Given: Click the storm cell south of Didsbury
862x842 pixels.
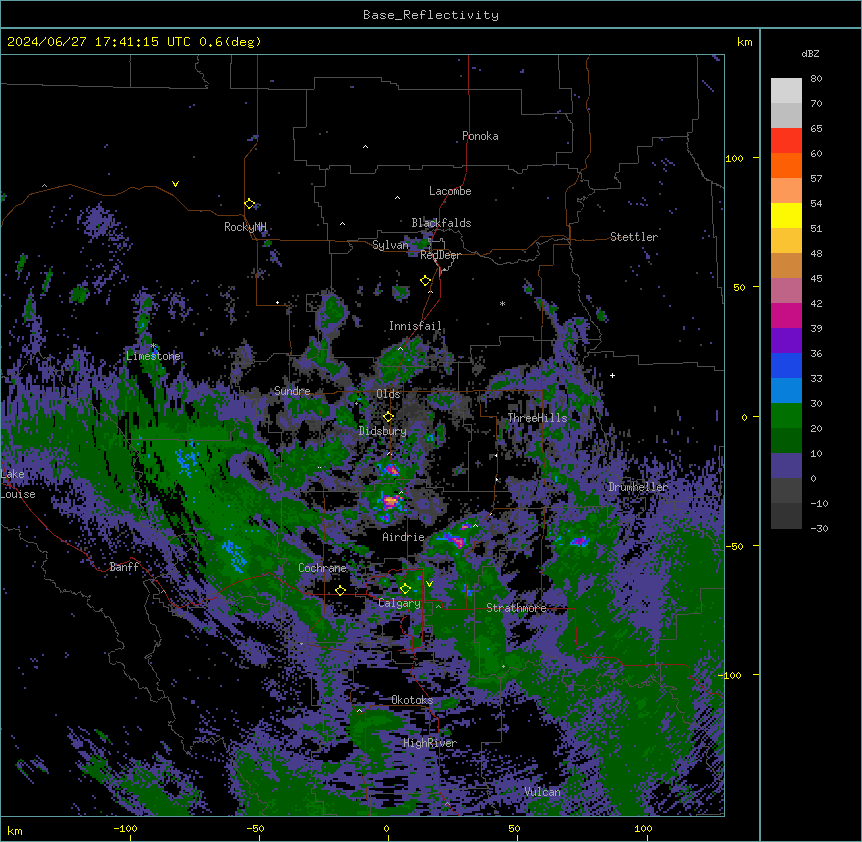Looking at the screenshot, I should (x=390, y=469).
